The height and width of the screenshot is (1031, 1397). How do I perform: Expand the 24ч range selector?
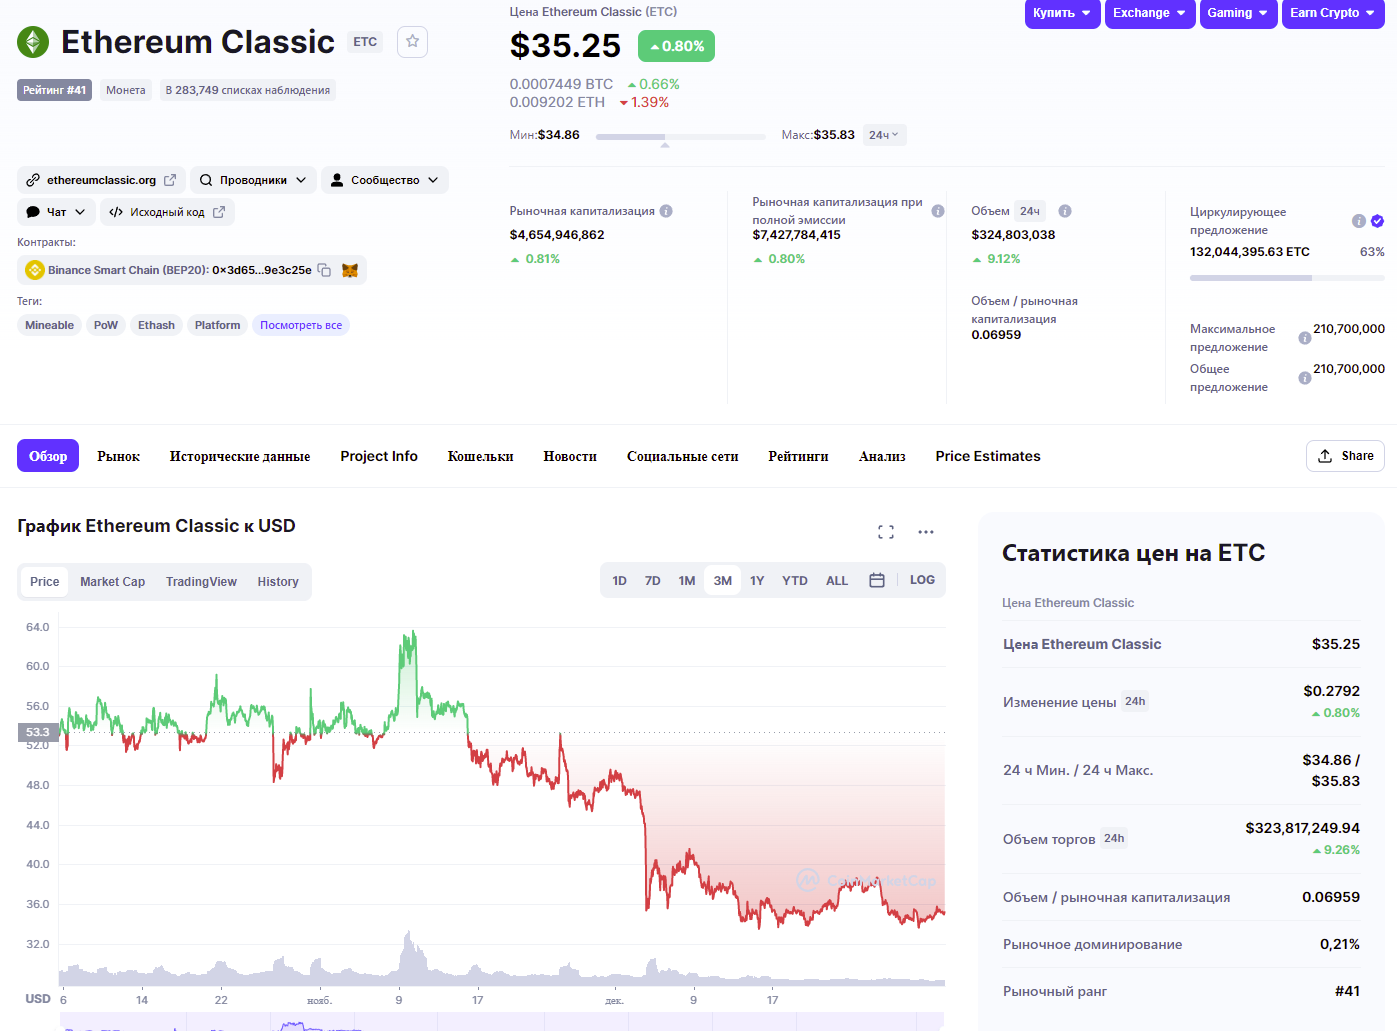pos(884,135)
